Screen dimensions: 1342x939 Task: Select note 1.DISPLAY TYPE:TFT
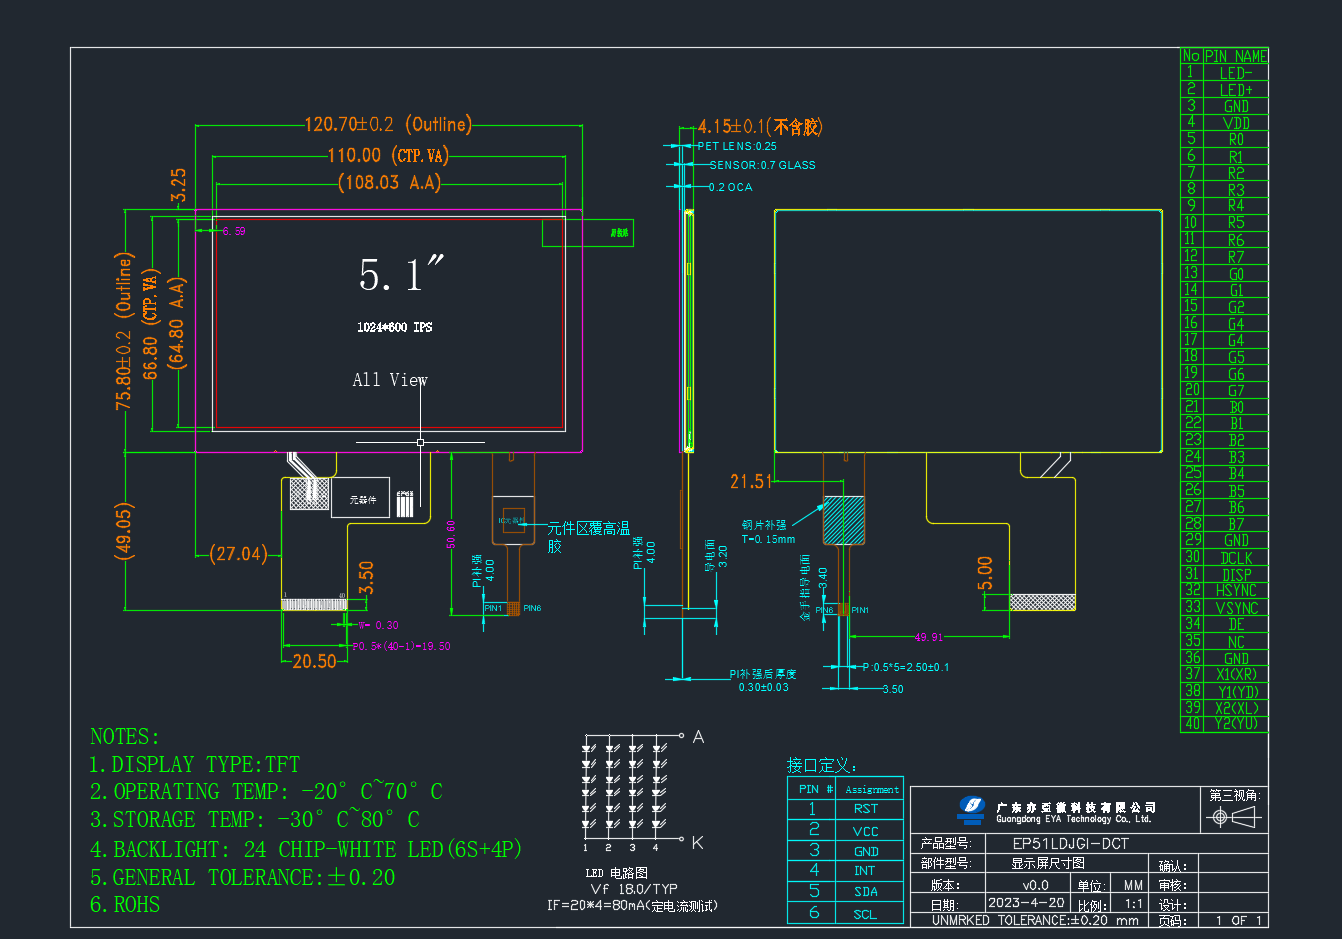click(195, 765)
